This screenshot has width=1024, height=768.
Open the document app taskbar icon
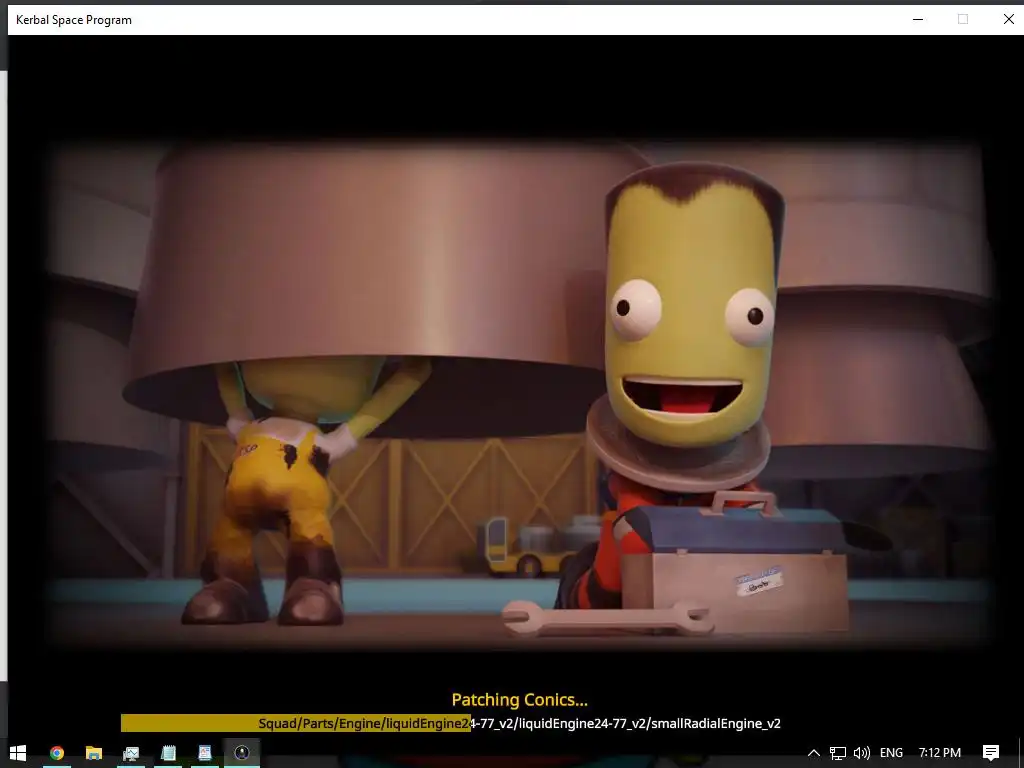pos(205,753)
